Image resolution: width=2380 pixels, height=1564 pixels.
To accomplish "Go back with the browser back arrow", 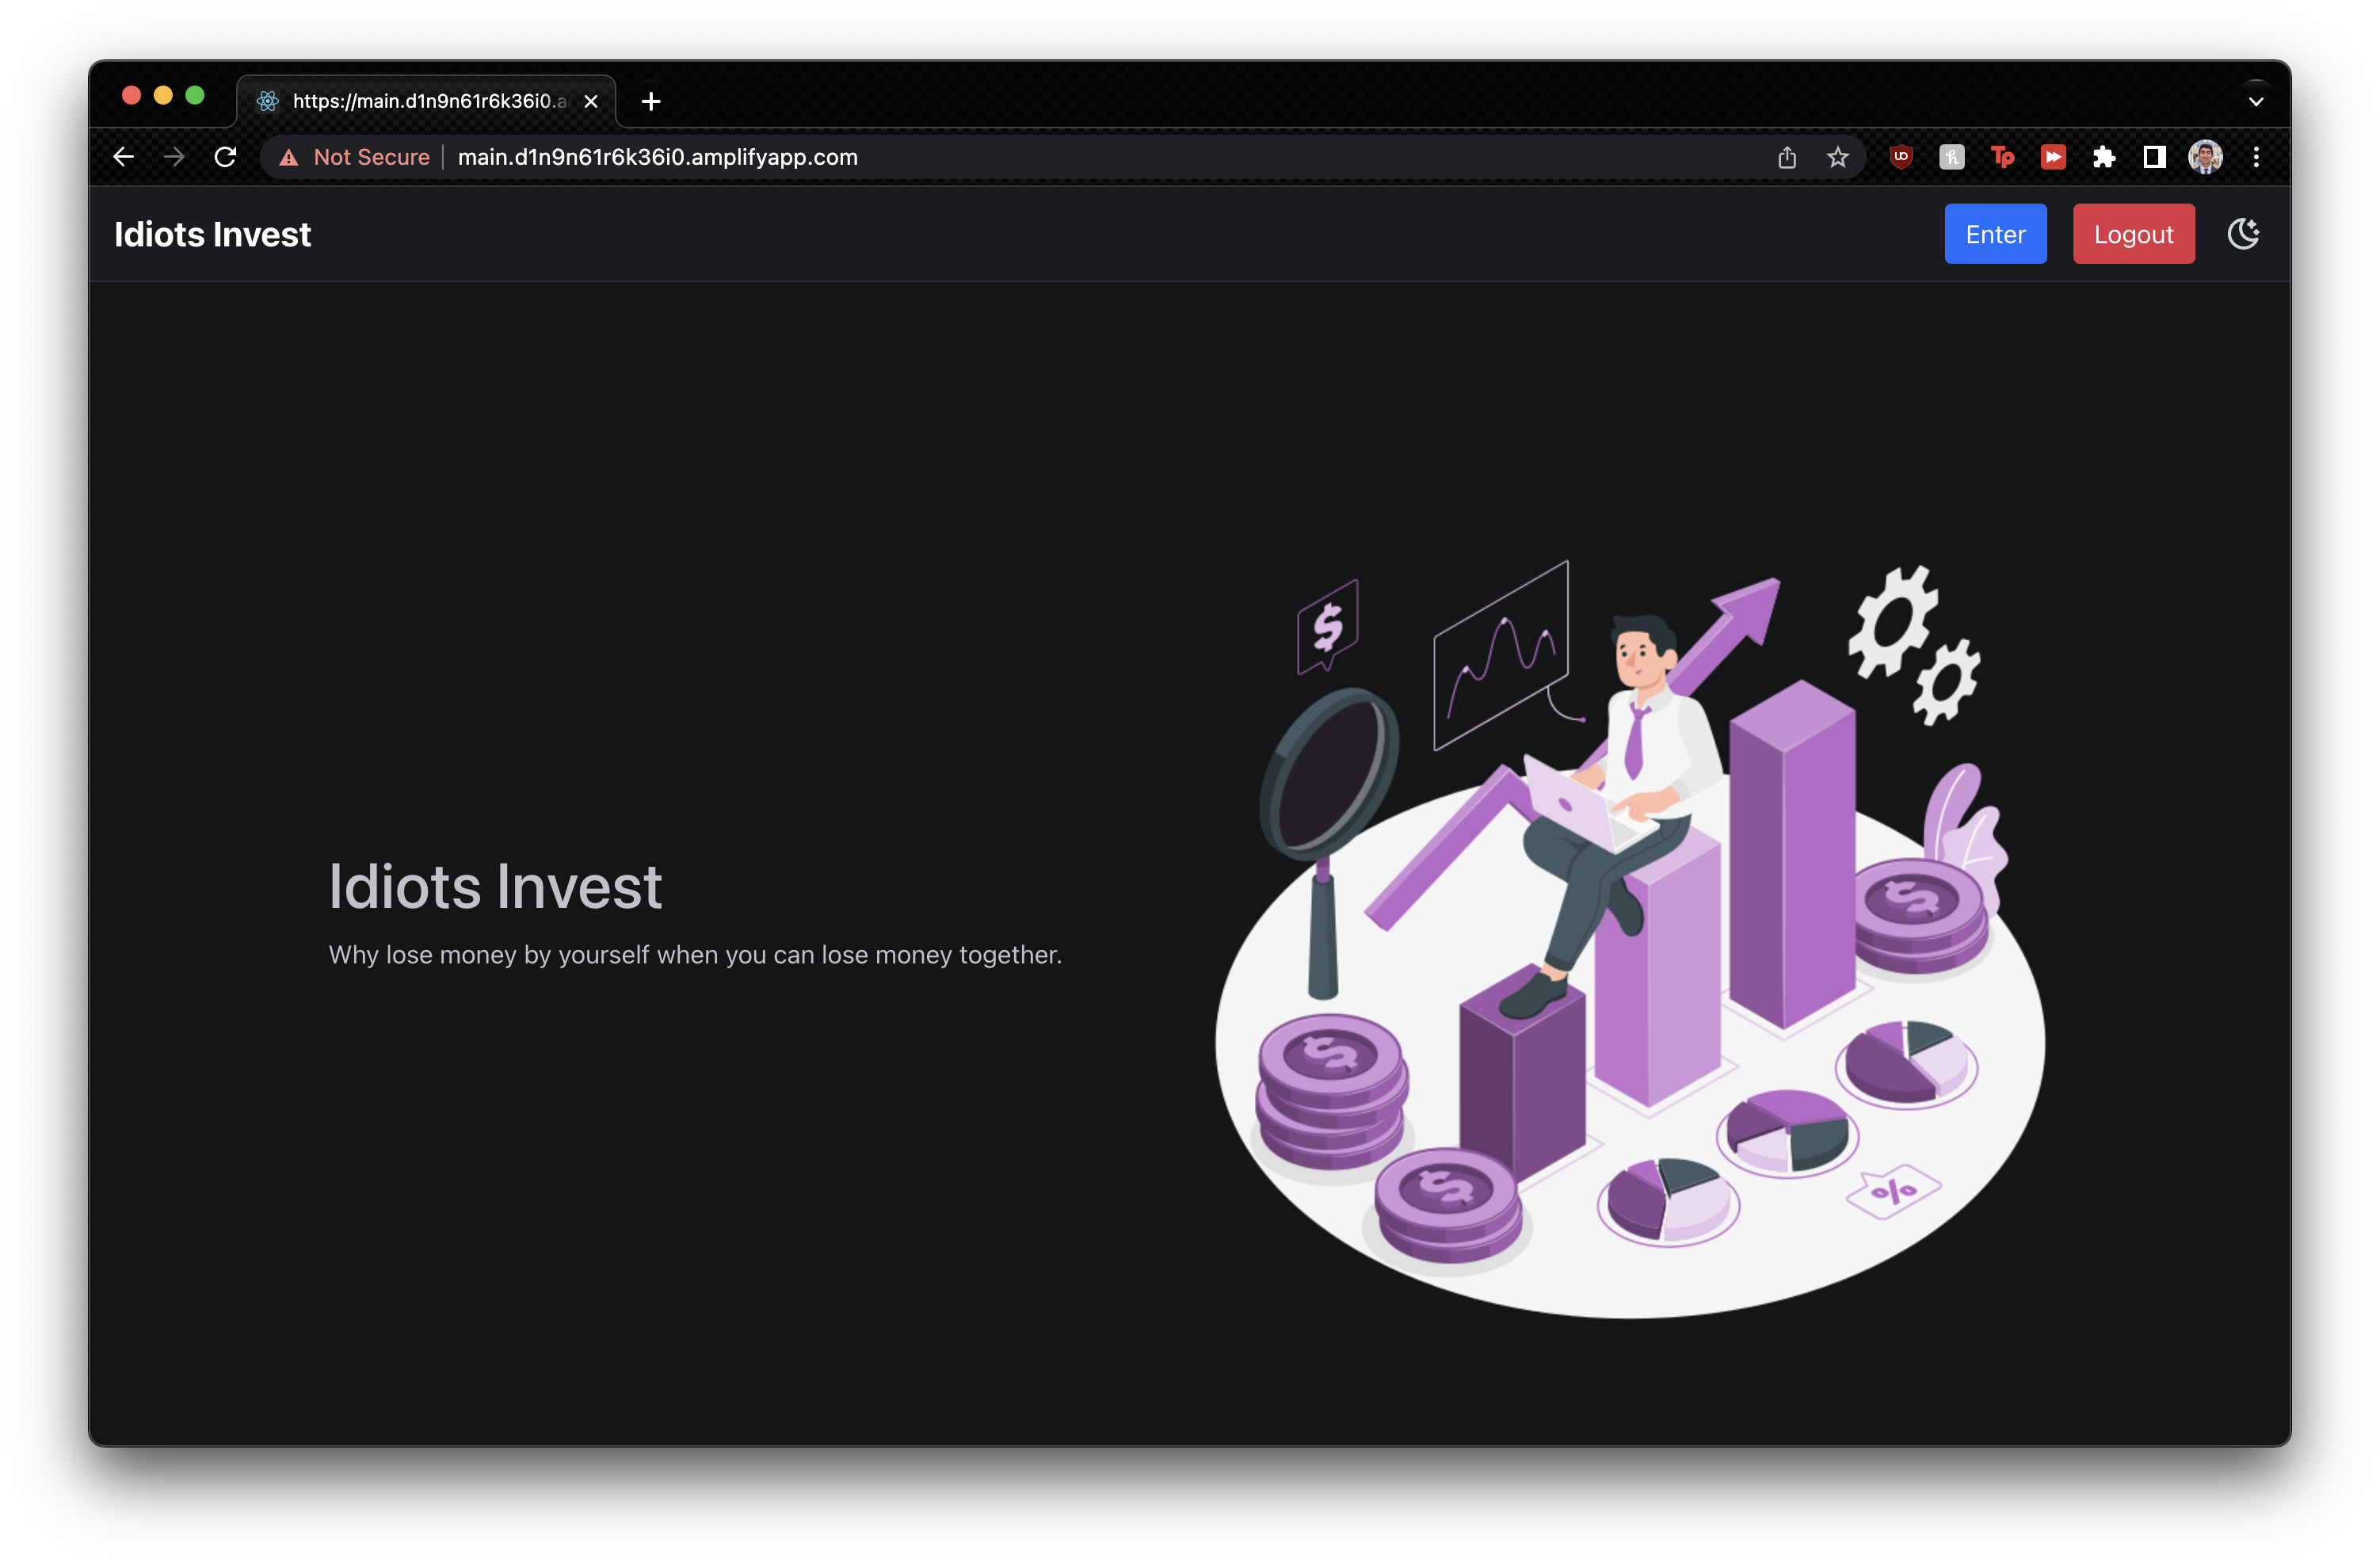I will point(123,157).
